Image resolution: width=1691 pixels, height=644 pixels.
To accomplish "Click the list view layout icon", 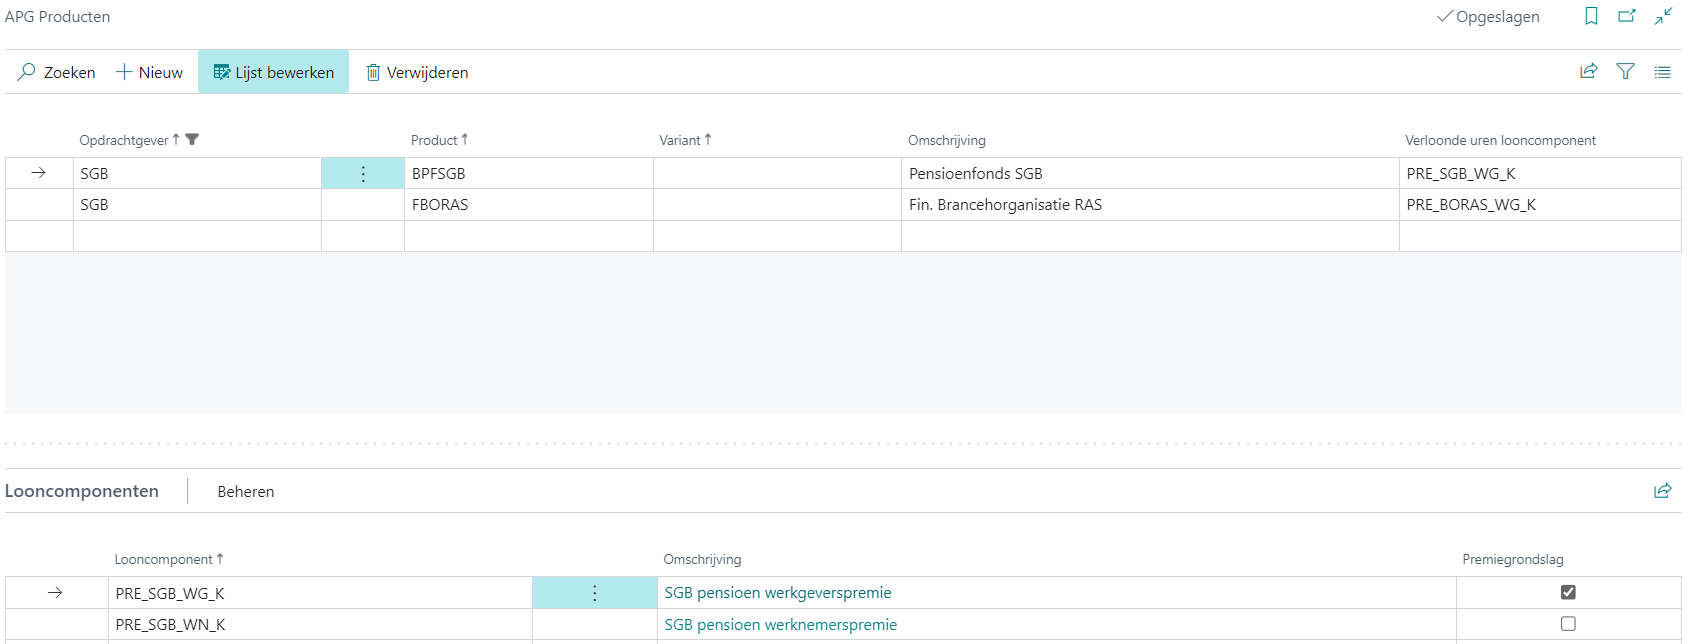I will [x=1662, y=72].
